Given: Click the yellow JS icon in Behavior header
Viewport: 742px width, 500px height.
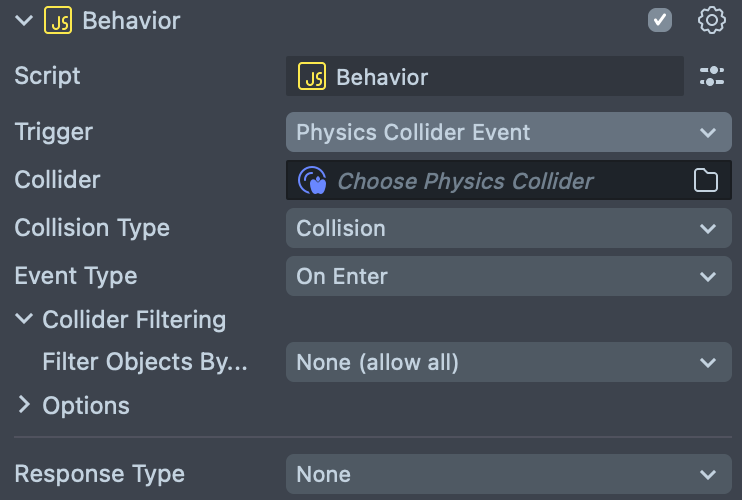Looking at the screenshot, I should (58, 20).
